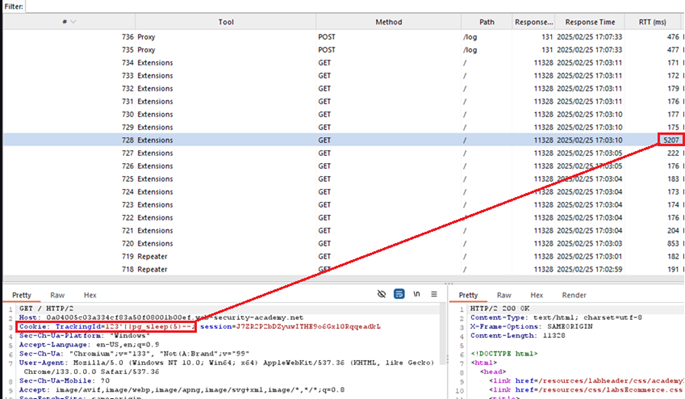
Task: Sort log by RTT (ms) column header
Action: click(x=652, y=22)
